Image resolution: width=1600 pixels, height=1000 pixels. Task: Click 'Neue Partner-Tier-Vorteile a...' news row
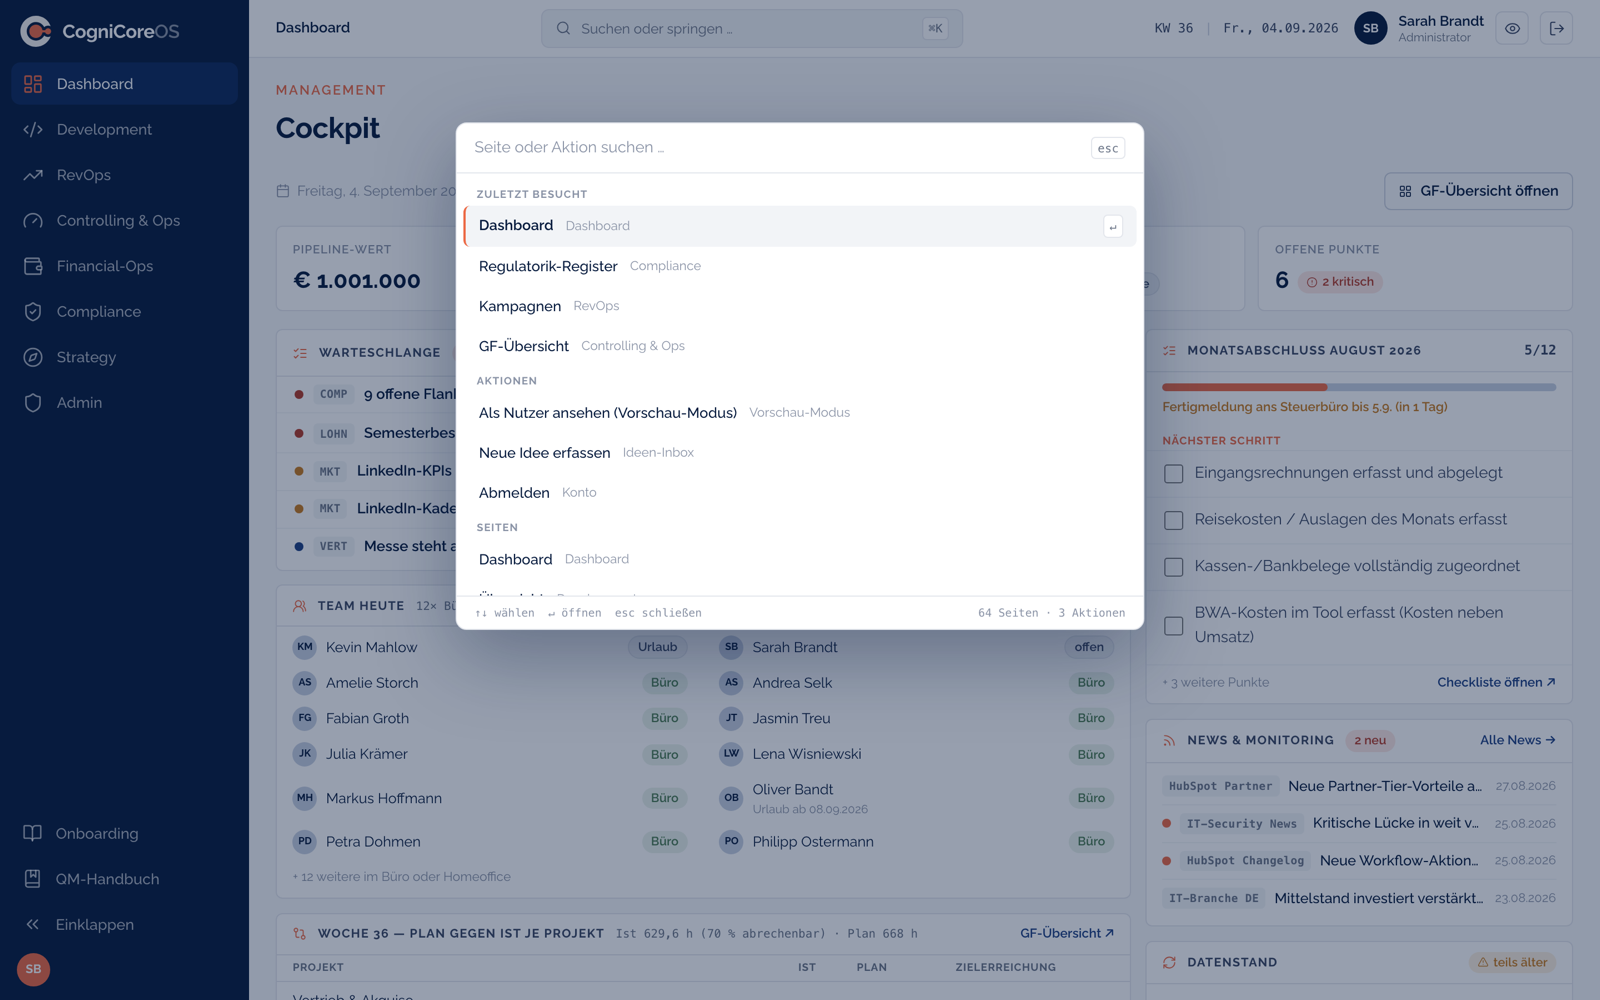coord(1359,786)
